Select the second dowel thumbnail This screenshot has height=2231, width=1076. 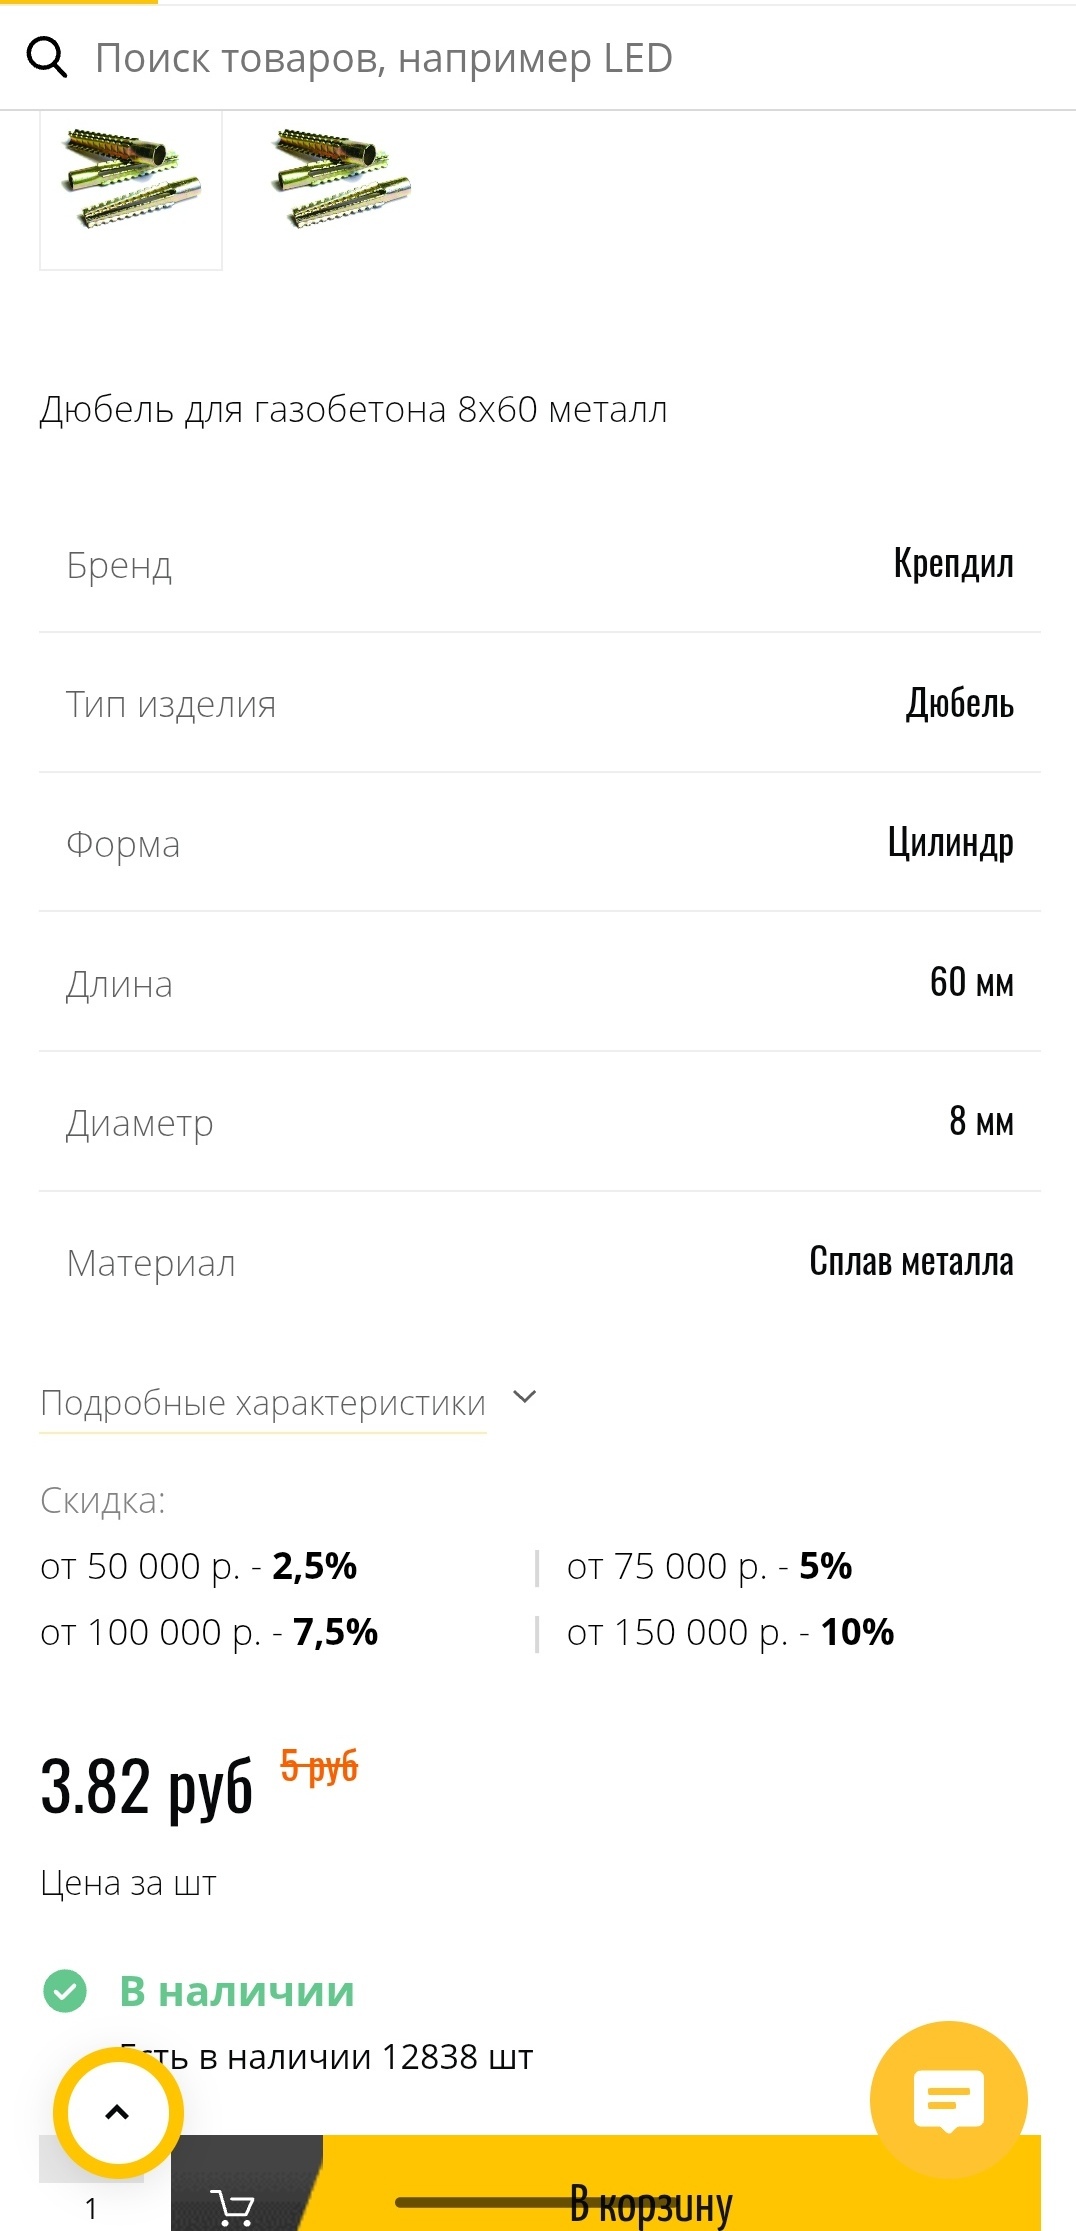click(342, 180)
